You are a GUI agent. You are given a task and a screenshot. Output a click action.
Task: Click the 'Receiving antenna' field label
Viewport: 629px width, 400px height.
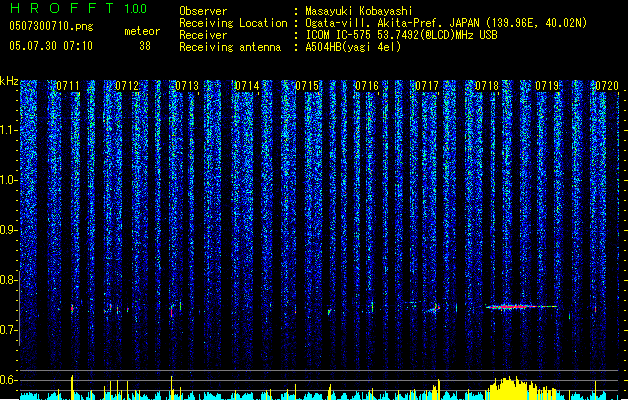tap(230, 47)
